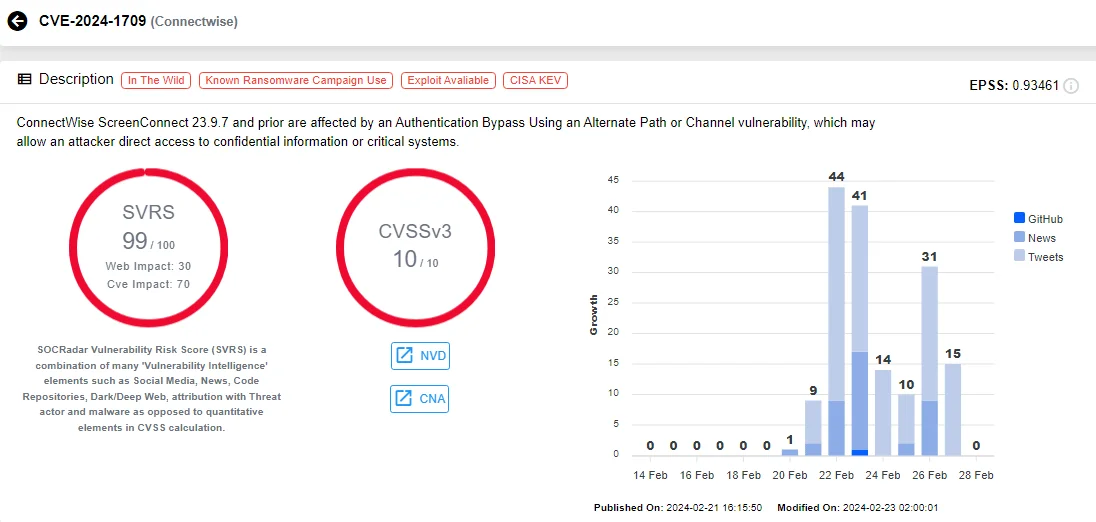The height and width of the screenshot is (522, 1096).
Task: Click the CVSSv3 score circle
Action: [416, 248]
